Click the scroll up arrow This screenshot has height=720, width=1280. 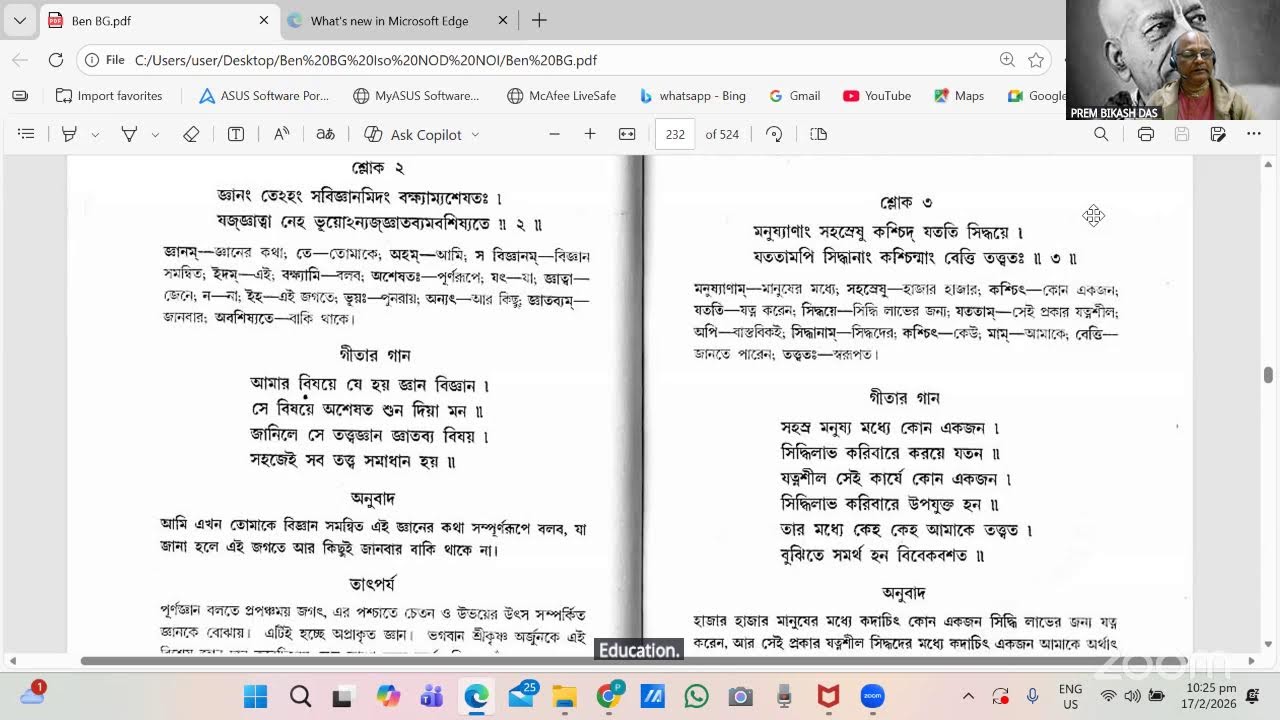click(x=1269, y=164)
